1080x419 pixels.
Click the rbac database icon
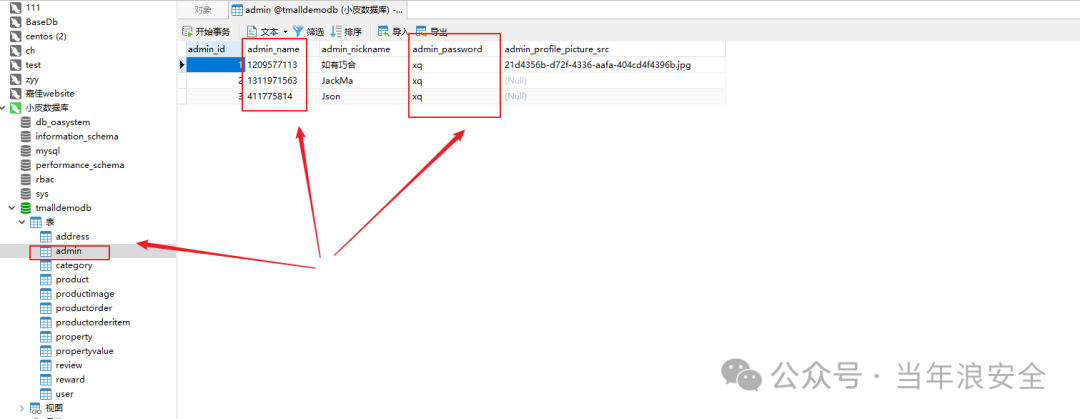(x=26, y=179)
